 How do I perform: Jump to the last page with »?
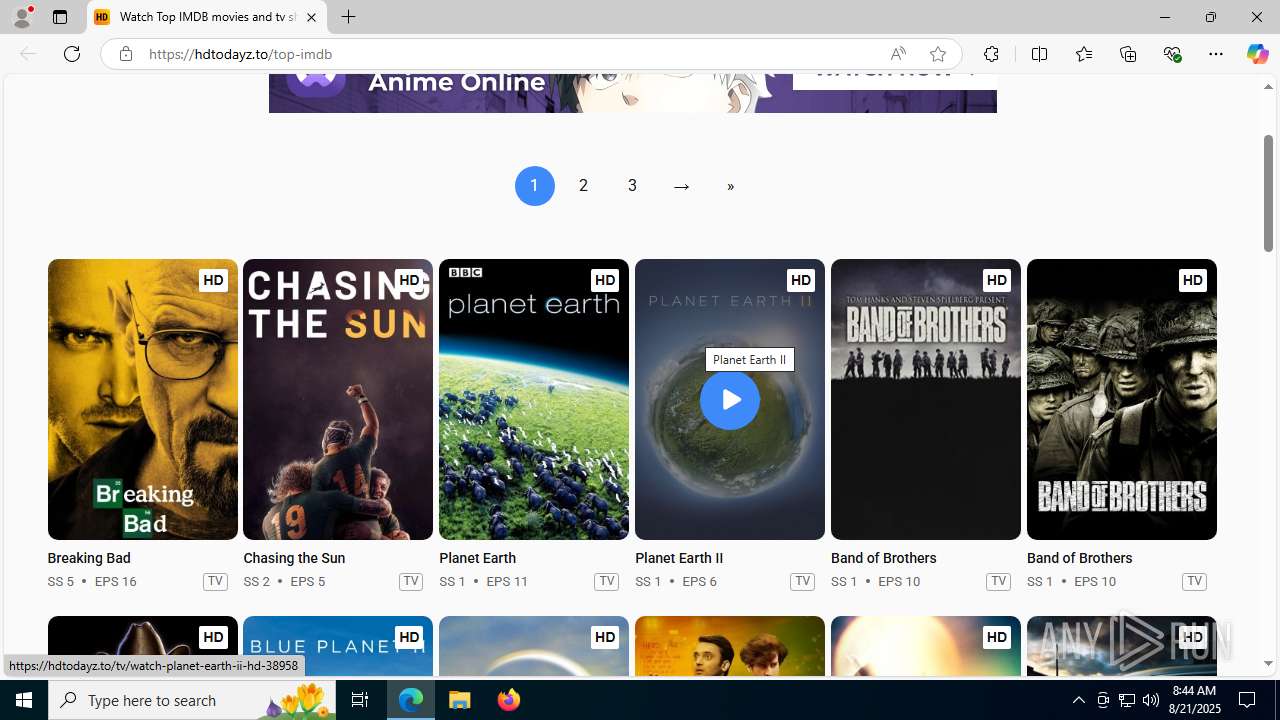[x=731, y=186]
